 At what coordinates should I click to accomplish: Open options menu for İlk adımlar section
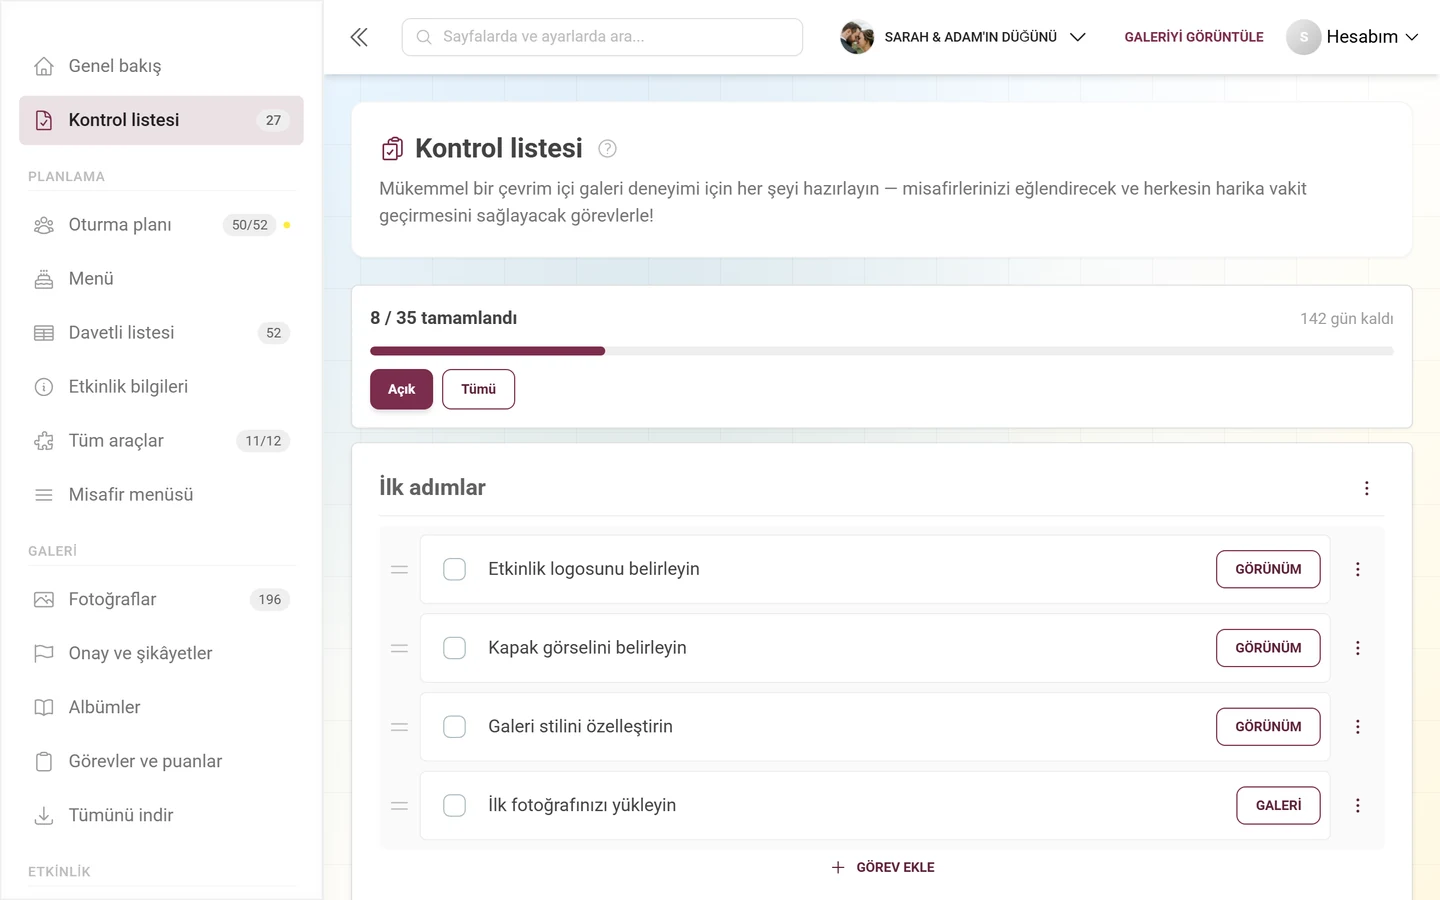pos(1367,488)
